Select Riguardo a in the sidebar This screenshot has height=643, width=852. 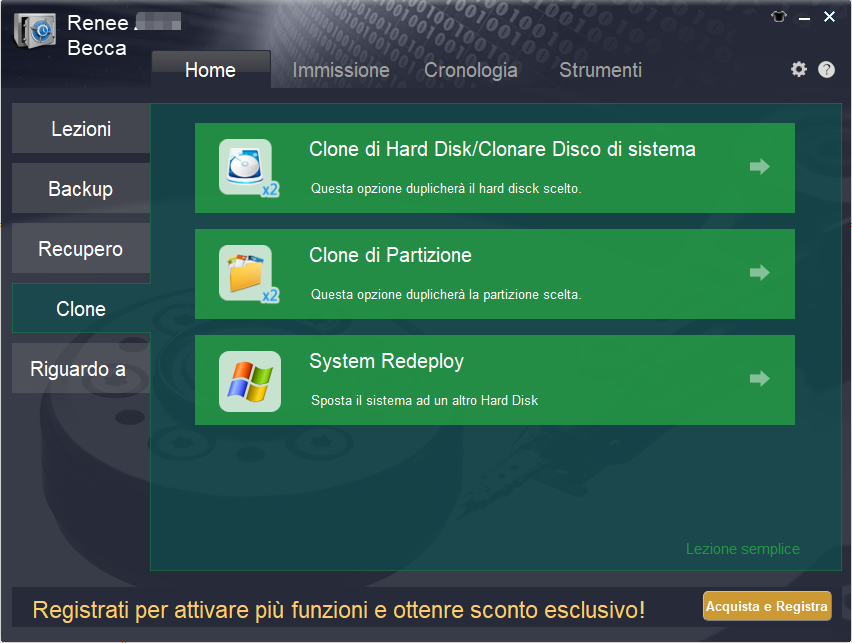pyautogui.click(x=80, y=368)
